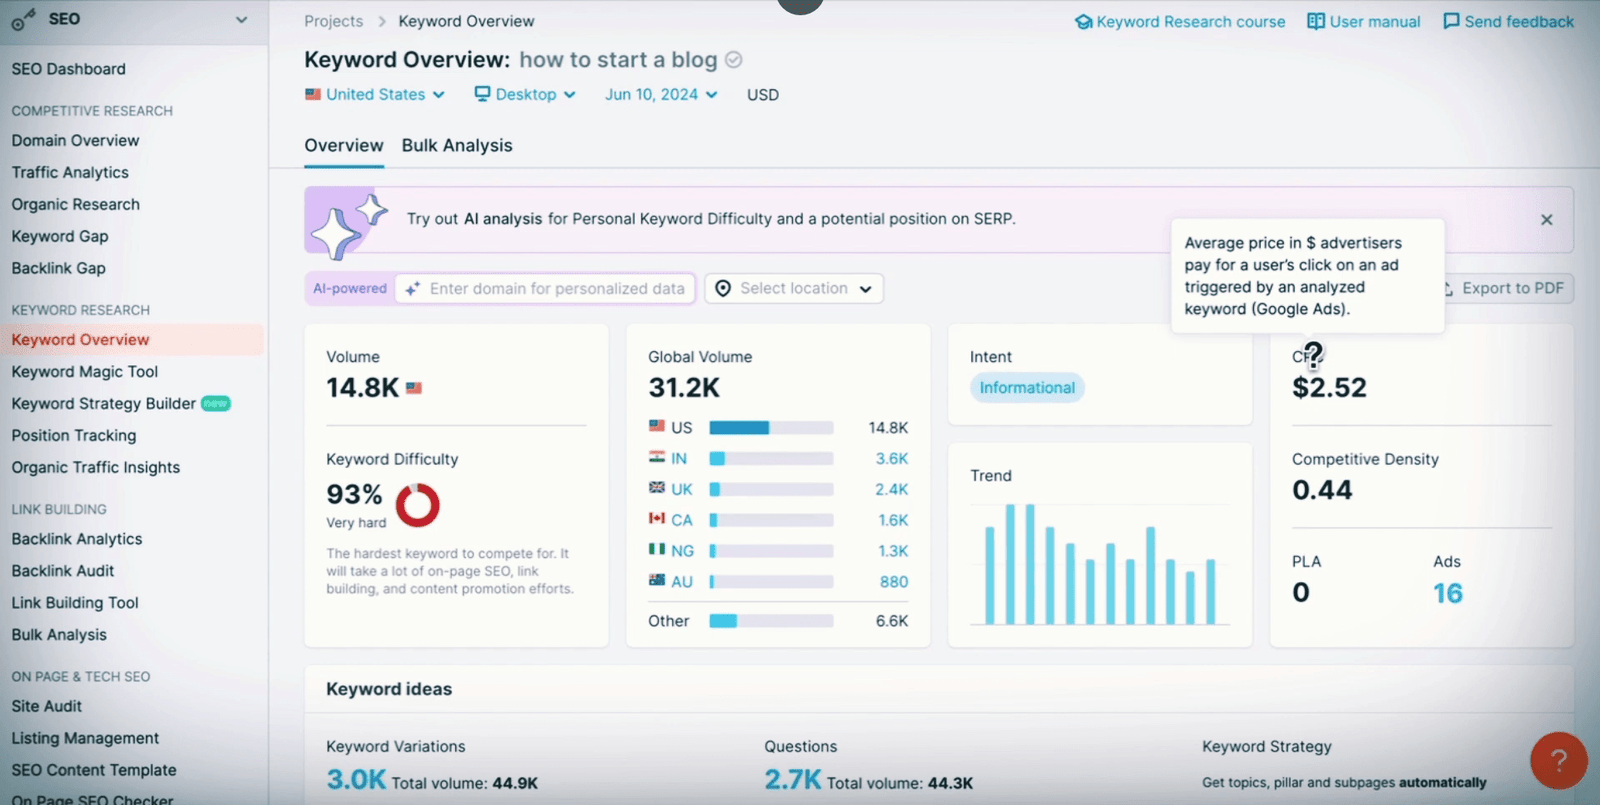The height and width of the screenshot is (805, 1600).
Task: Click the user manual book icon
Action: point(1316,22)
